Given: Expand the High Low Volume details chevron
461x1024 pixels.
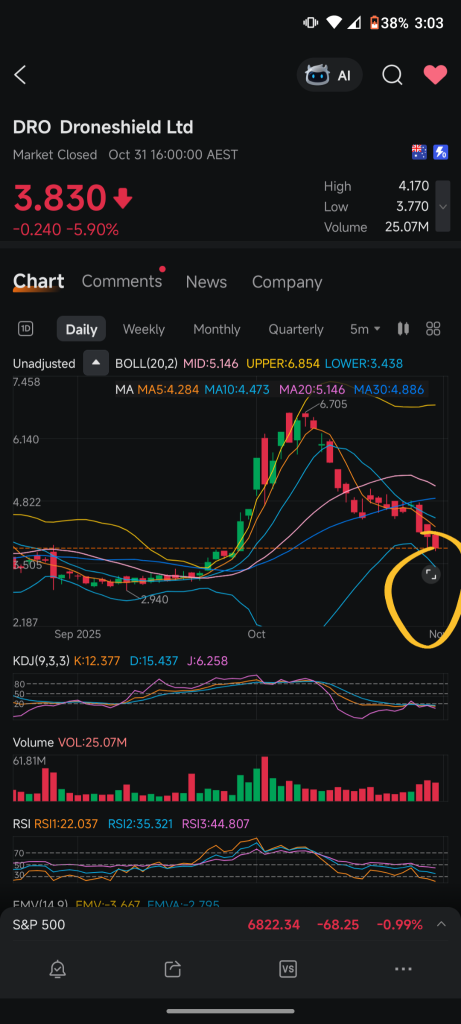Looking at the screenshot, I should (x=443, y=206).
